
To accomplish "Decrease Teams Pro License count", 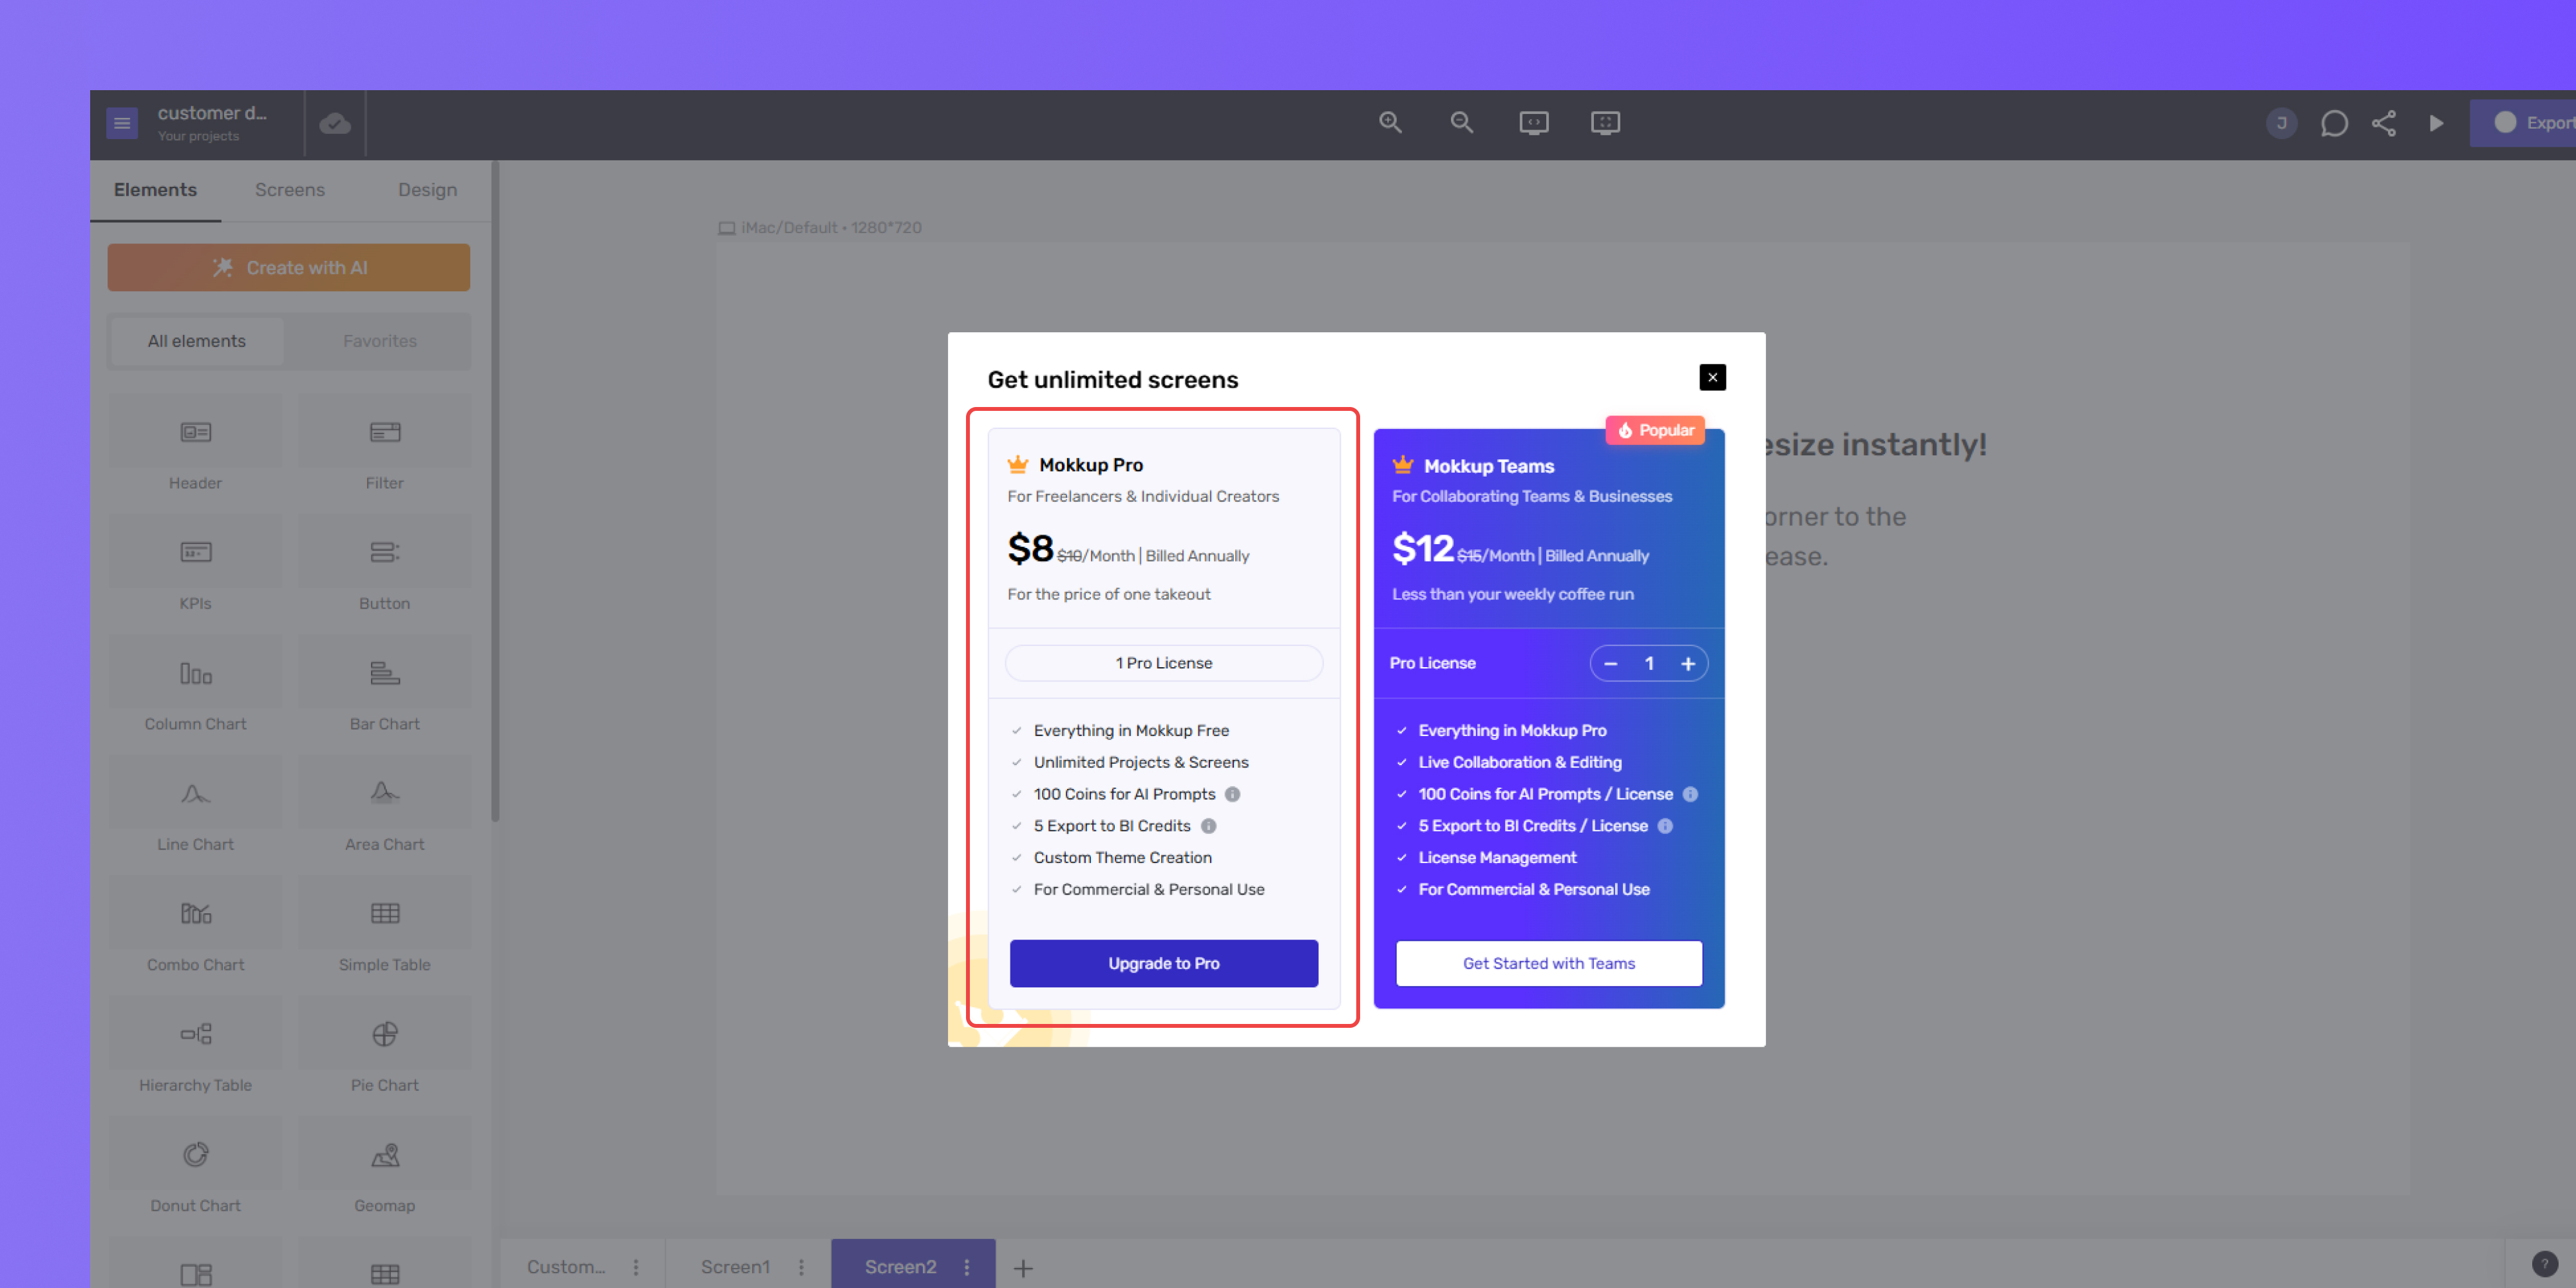I will tap(1610, 663).
